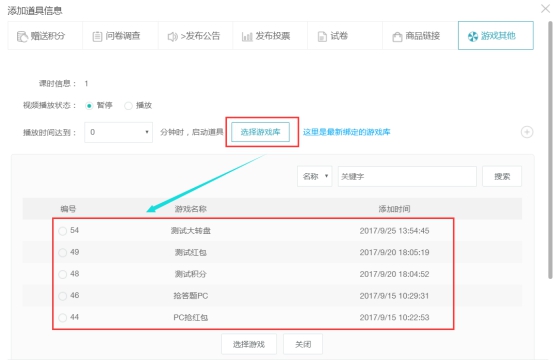Click the game name 测试大转盘
Viewport: 554px width, 360px height.
[190, 231]
